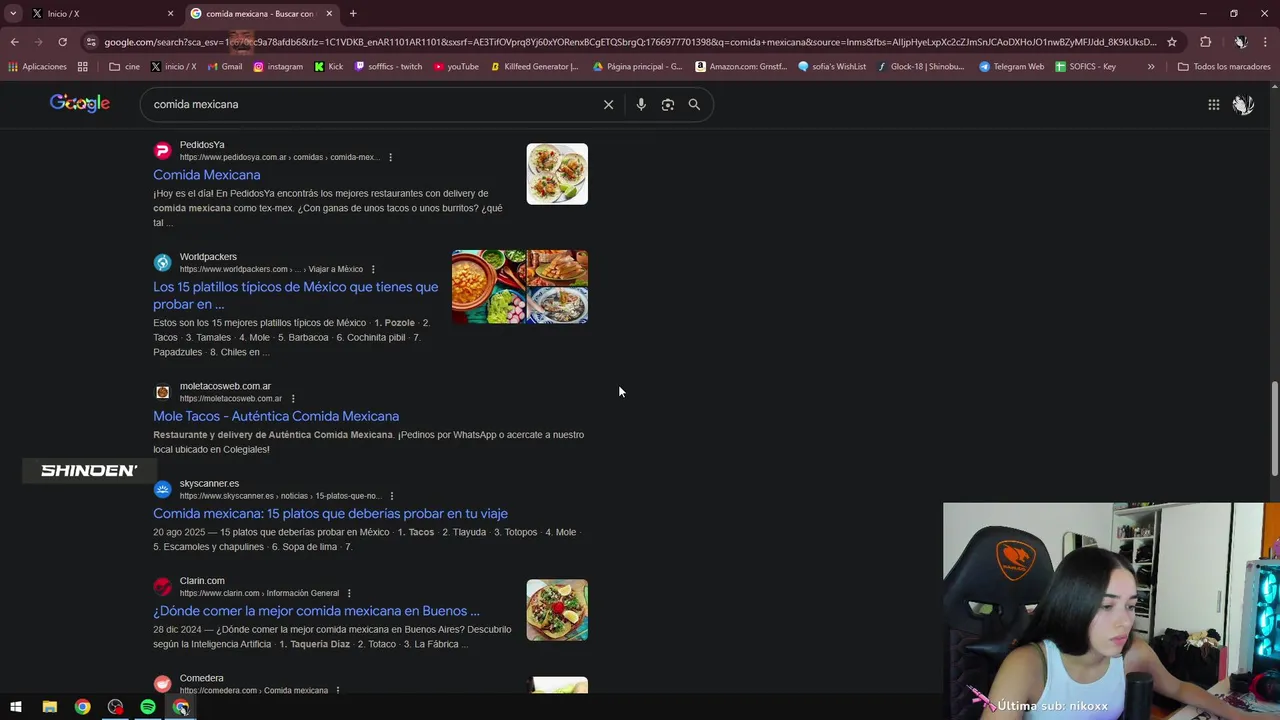Open Chrome profile icon in toolbar
This screenshot has width=1280, height=720.
click(x=1240, y=42)
